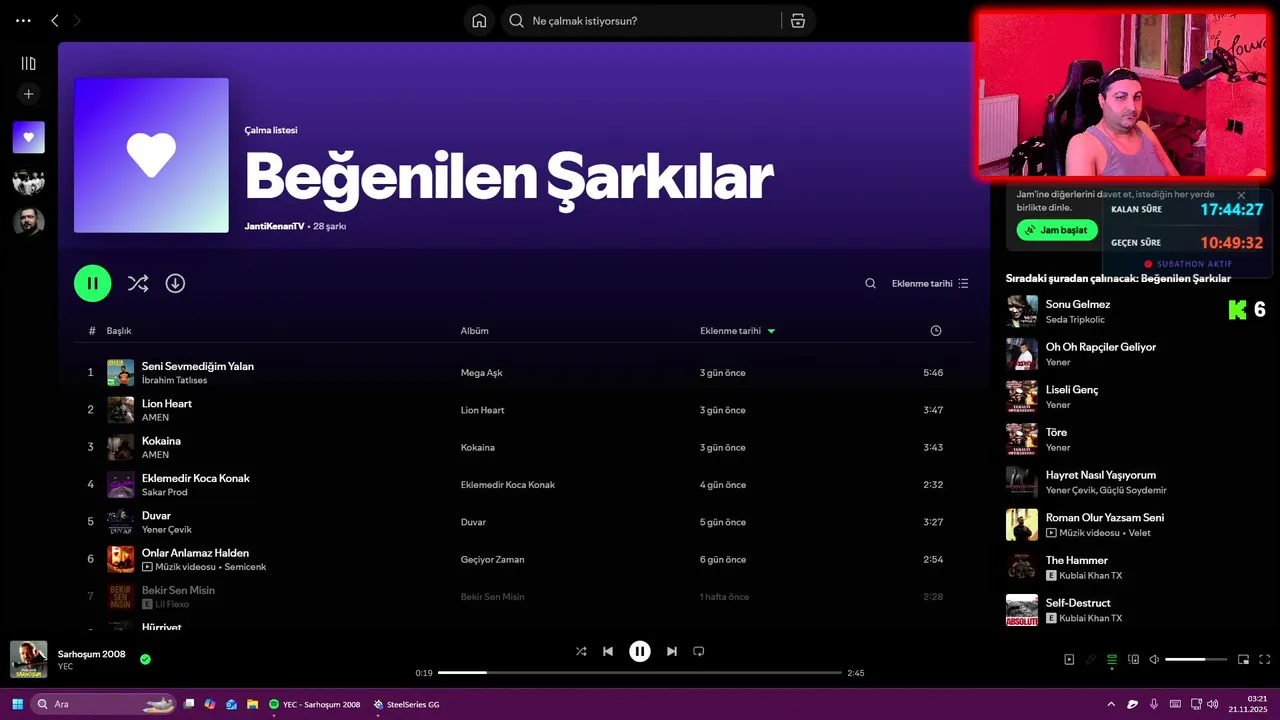Open the Browse icon in search bar
Image resolution: width=1280 pixels, height=720 pixels.
click(798, 20)
